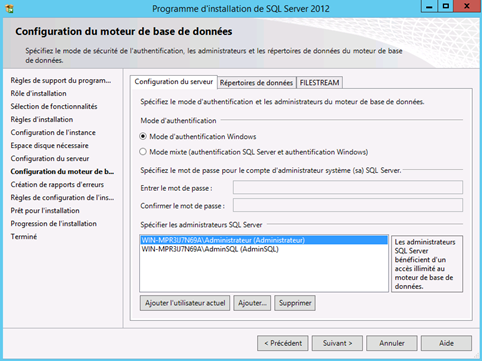Cancel setup with the Annuler button
The height and width of the screenshot is (361, 482).
[392, 343]
